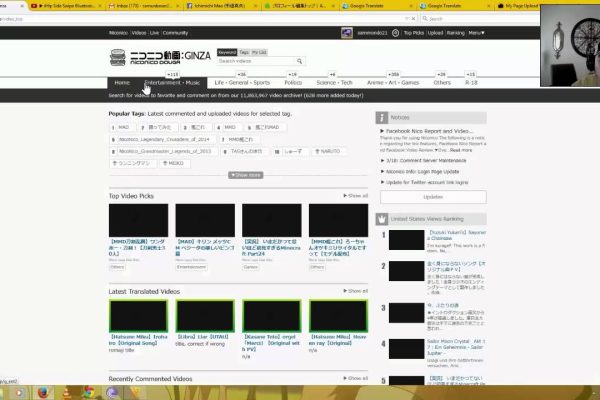The image size is (600, 400).
Task: Open the Others category
Action: (x=442, y=83)
